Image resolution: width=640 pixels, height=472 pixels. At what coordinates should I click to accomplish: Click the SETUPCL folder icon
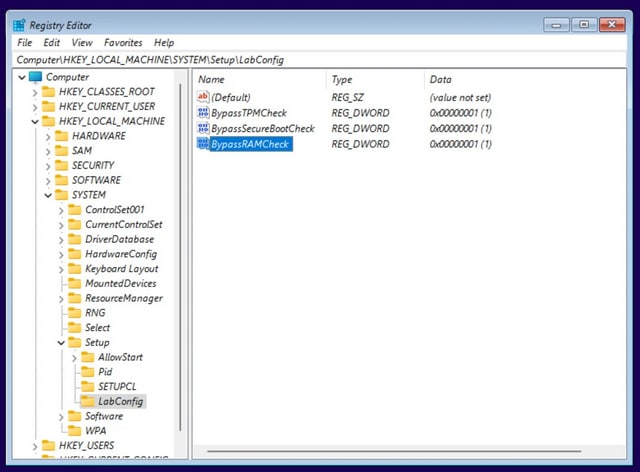[x=88, y=386]
